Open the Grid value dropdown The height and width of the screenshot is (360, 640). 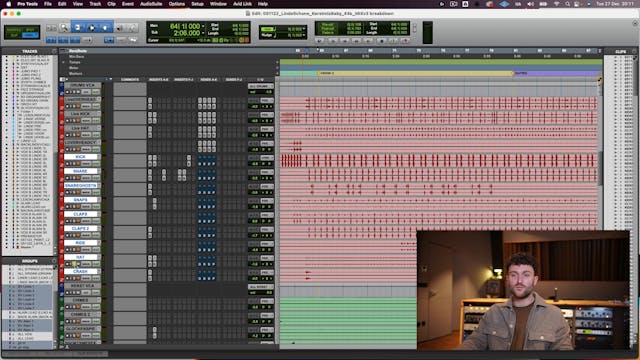pyautogui.click(x=304, y=29)
